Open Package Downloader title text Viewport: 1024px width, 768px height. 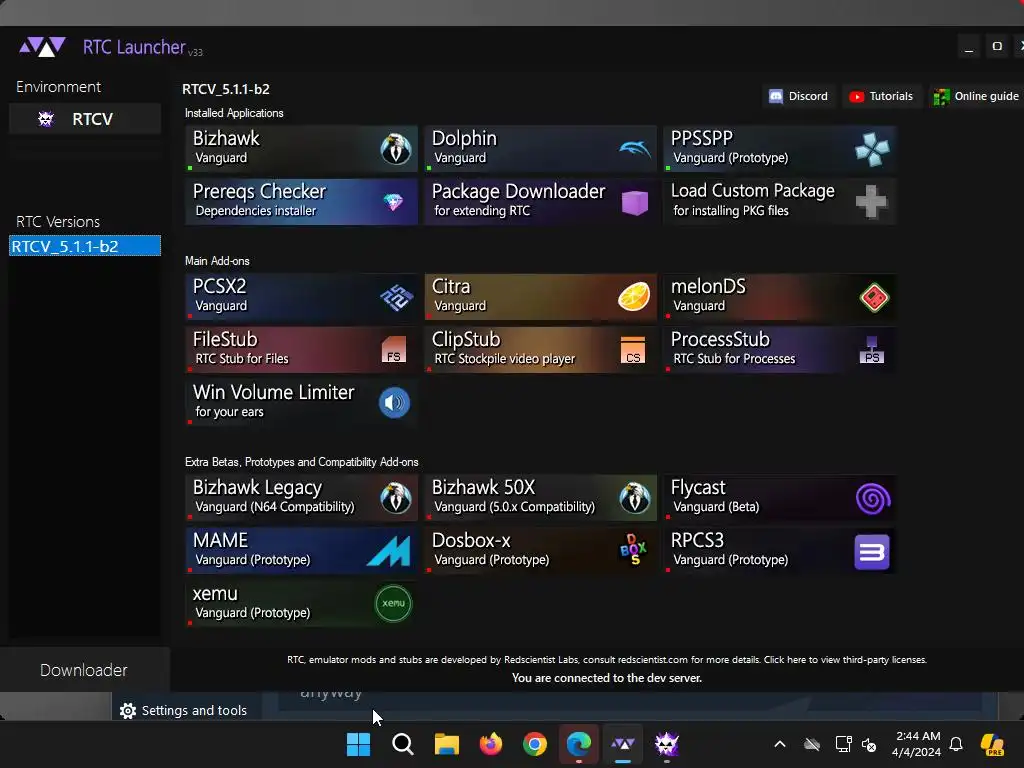click(519, 191)
